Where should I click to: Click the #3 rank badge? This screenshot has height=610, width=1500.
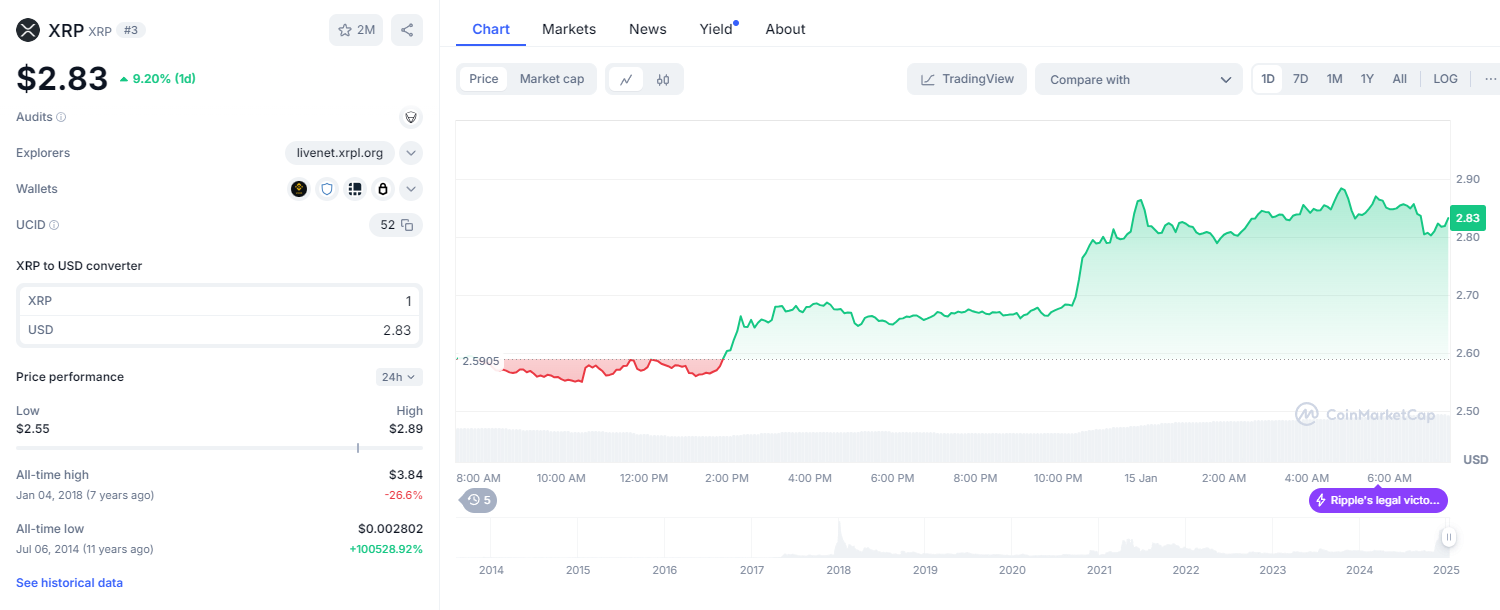click(x=131, y=30)
